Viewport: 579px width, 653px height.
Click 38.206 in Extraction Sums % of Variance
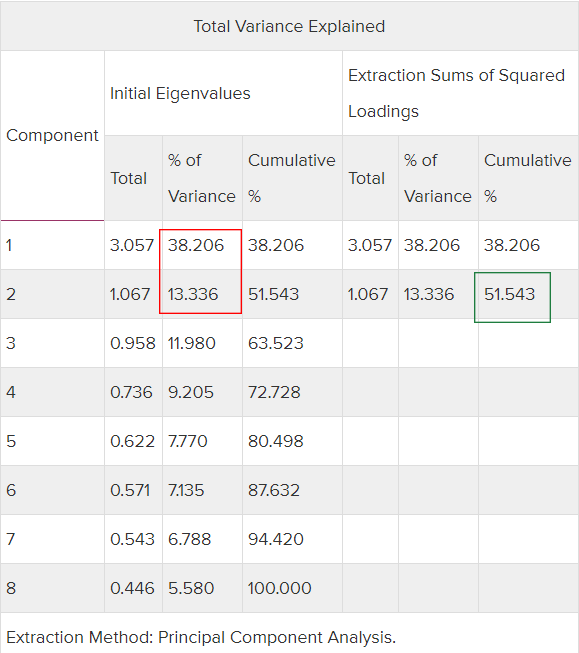tap(432, 245)
